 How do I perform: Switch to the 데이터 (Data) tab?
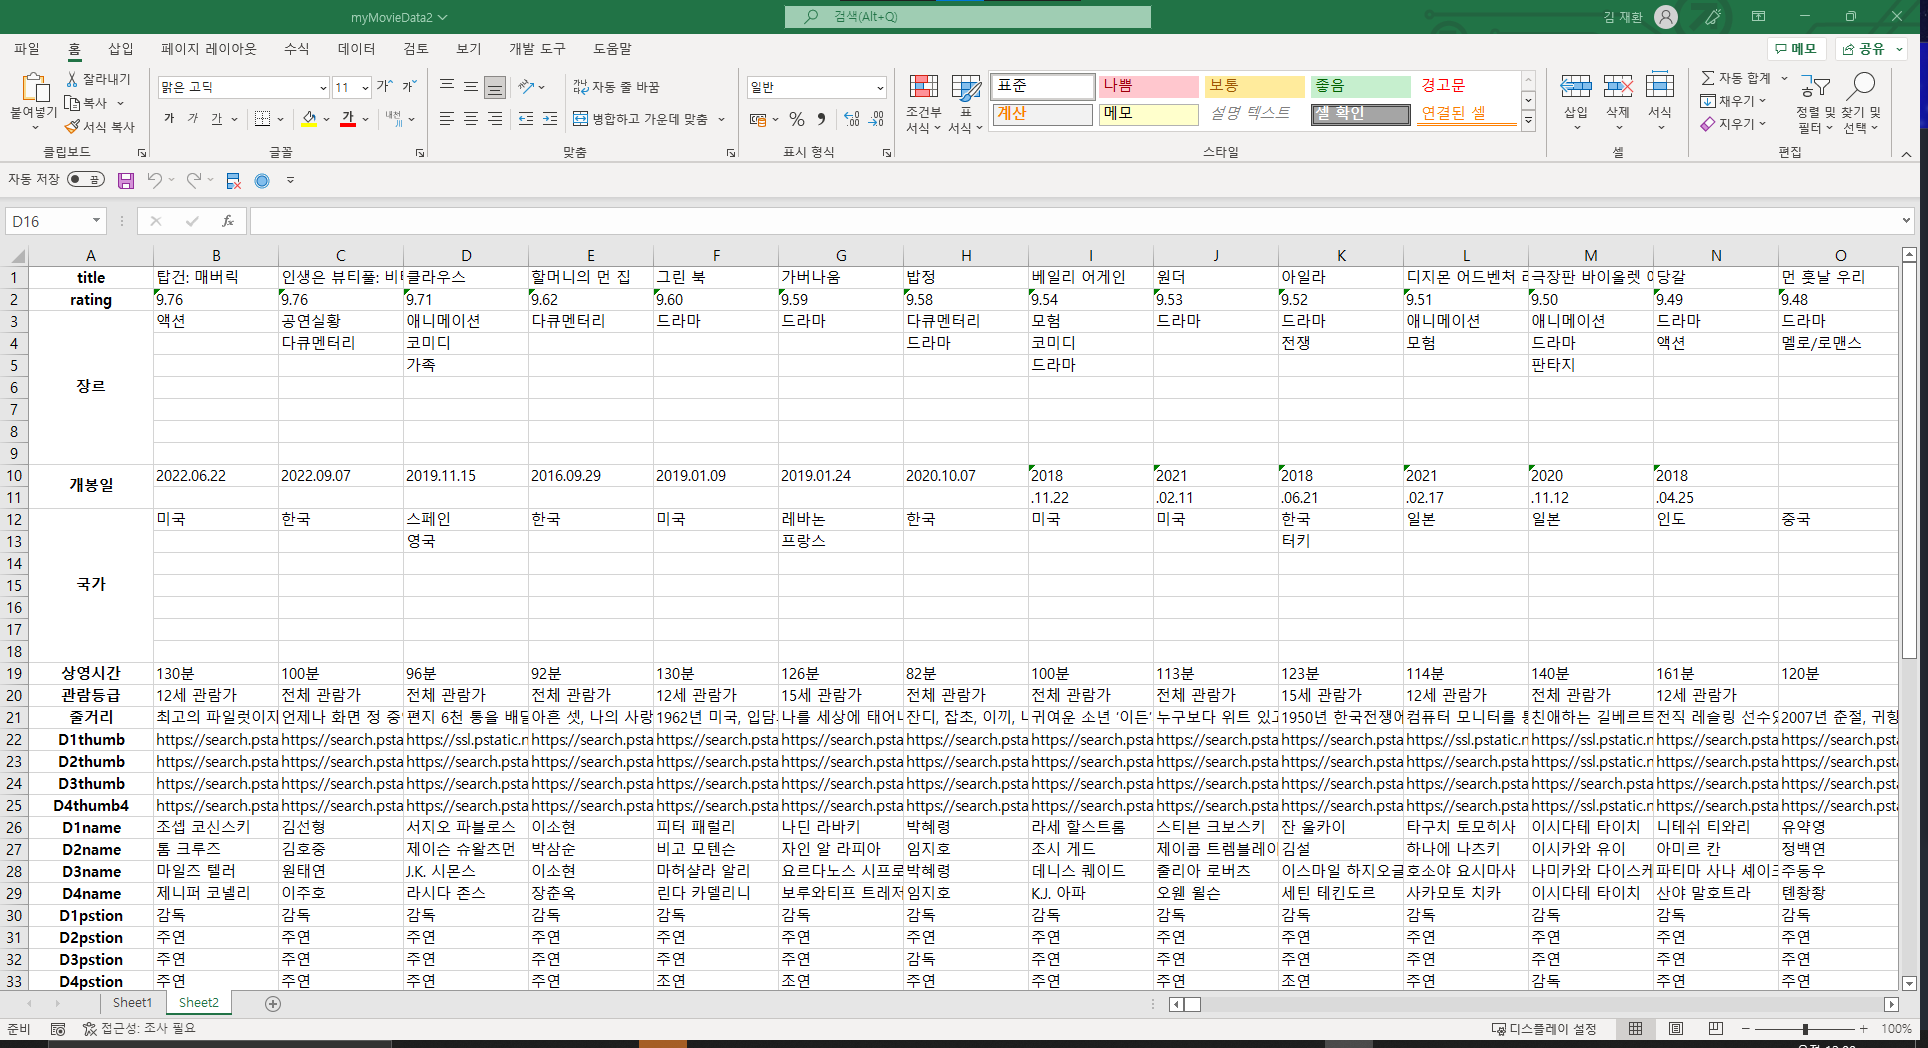[356, 49]
